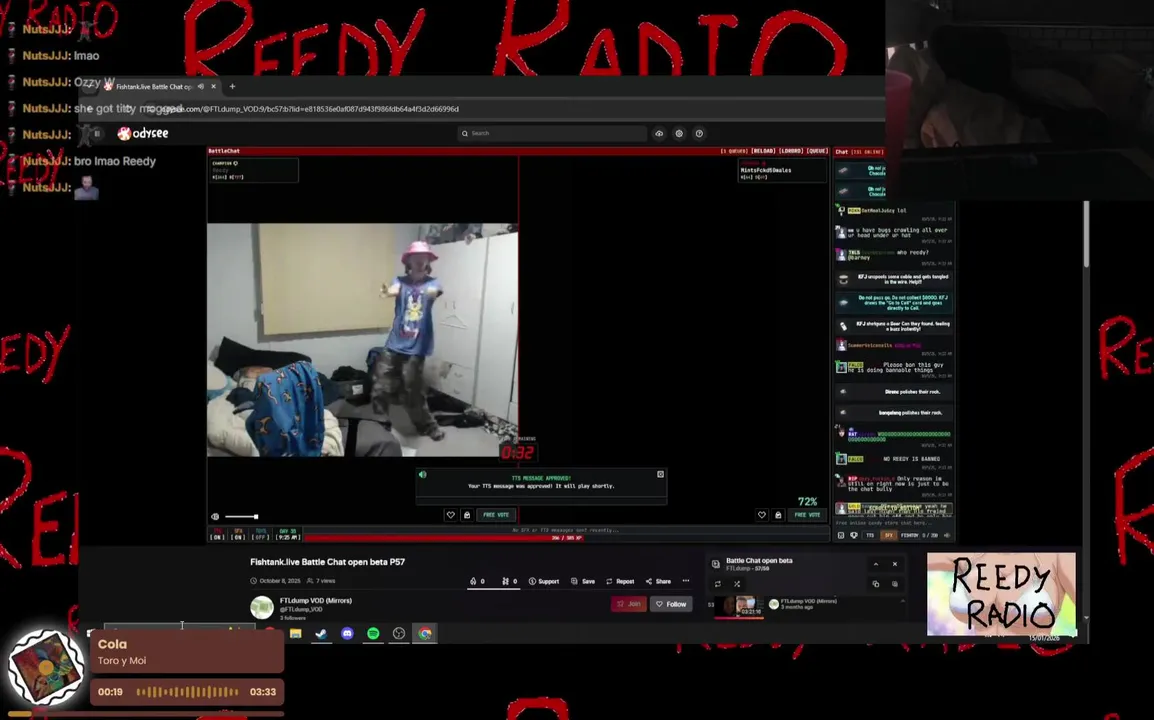The image size is (1154, 720).
Task: Cast FREE VOTE for right contestant
Action: coord(807,515)
